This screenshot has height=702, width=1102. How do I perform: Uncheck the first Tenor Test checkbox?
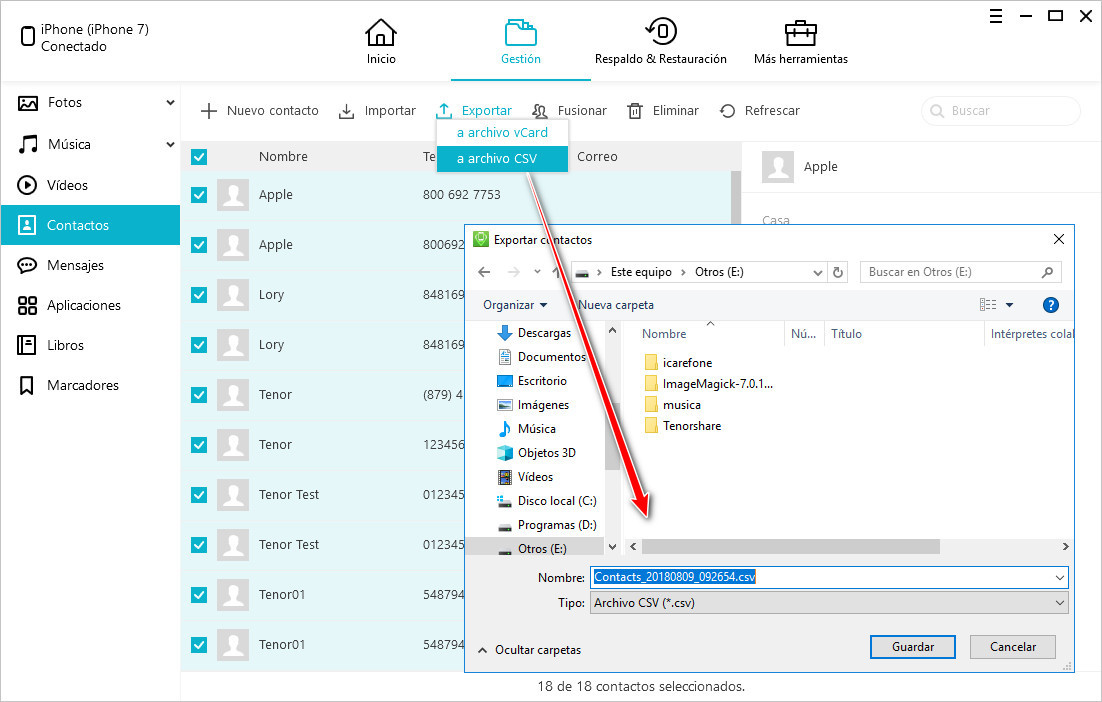[x=199, y=495]
